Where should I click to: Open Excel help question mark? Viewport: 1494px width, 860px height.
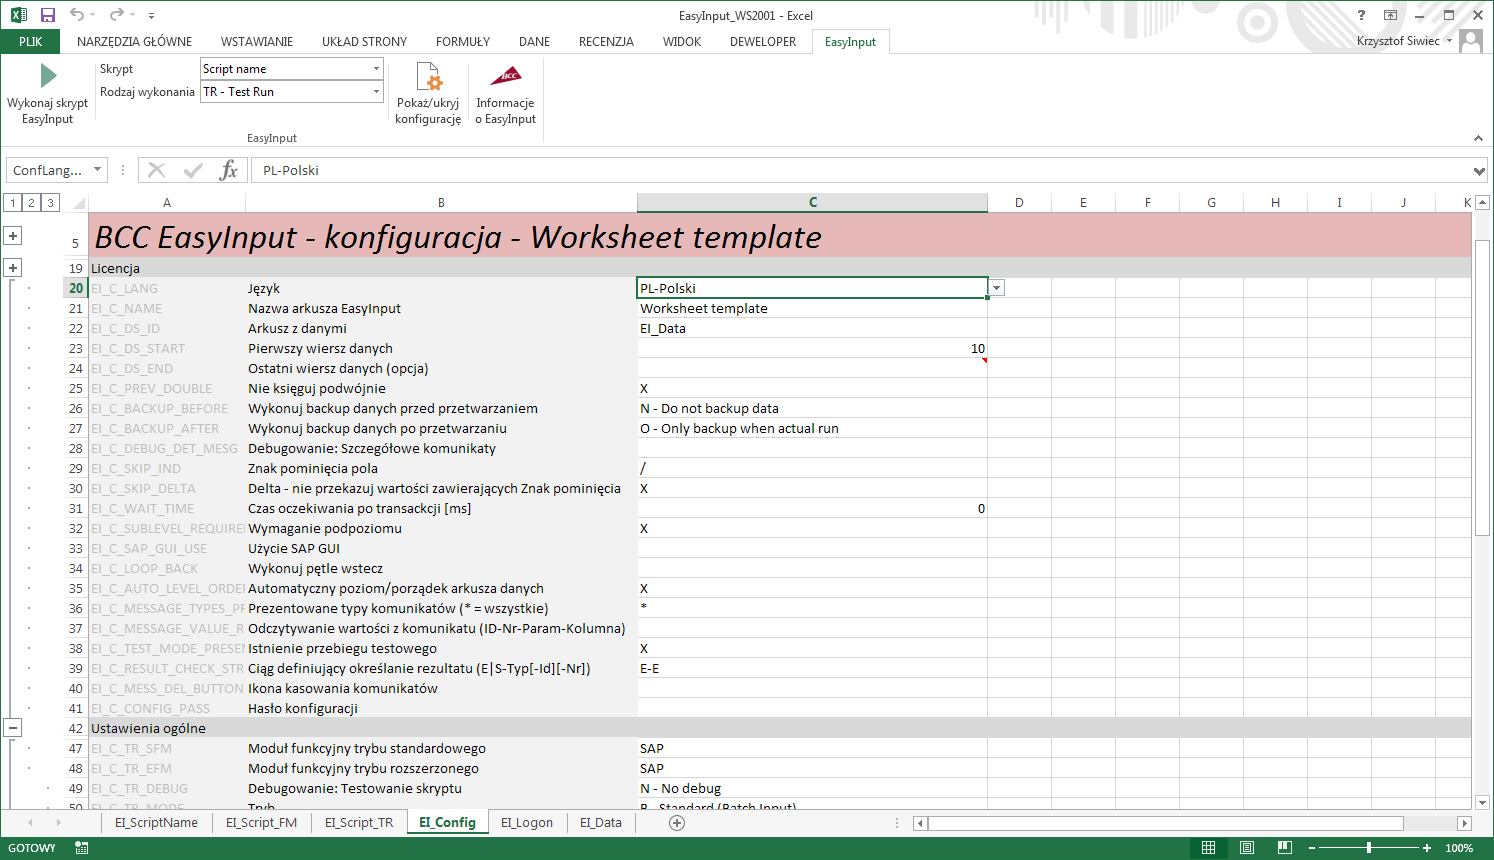1361,15
